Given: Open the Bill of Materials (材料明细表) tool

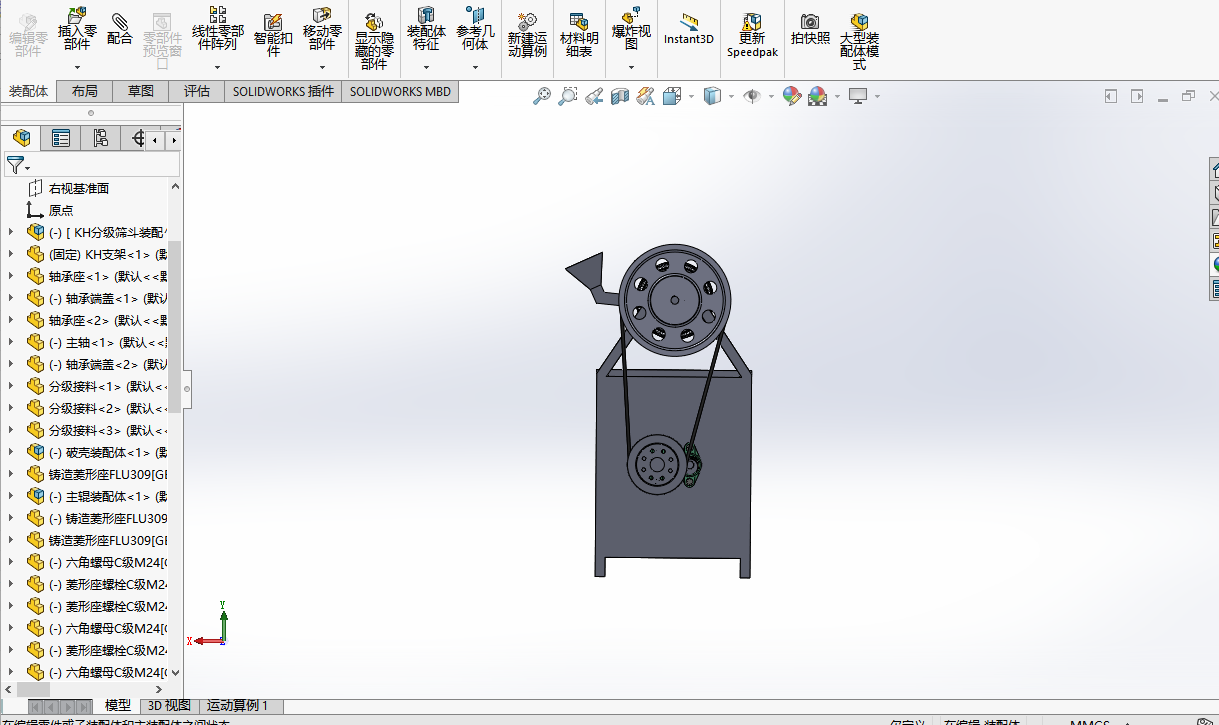Looking at the screenshot, I should coord(579,35).
